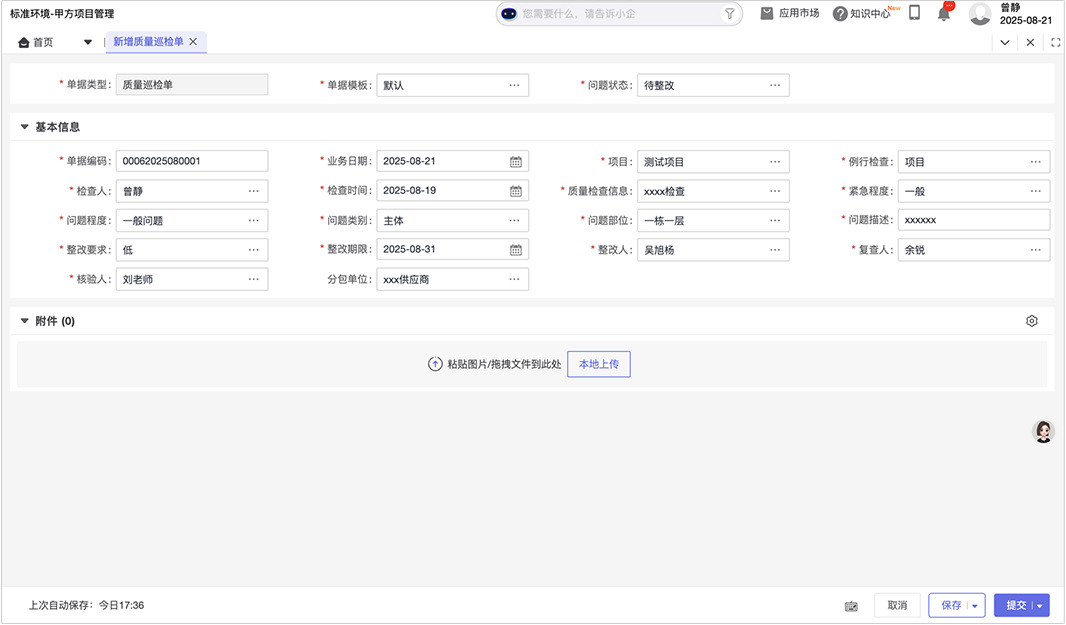Toggle fullscreen mode icon at top right
This screenshot has width=1066, height=625.
click(x=1055, y=42)
